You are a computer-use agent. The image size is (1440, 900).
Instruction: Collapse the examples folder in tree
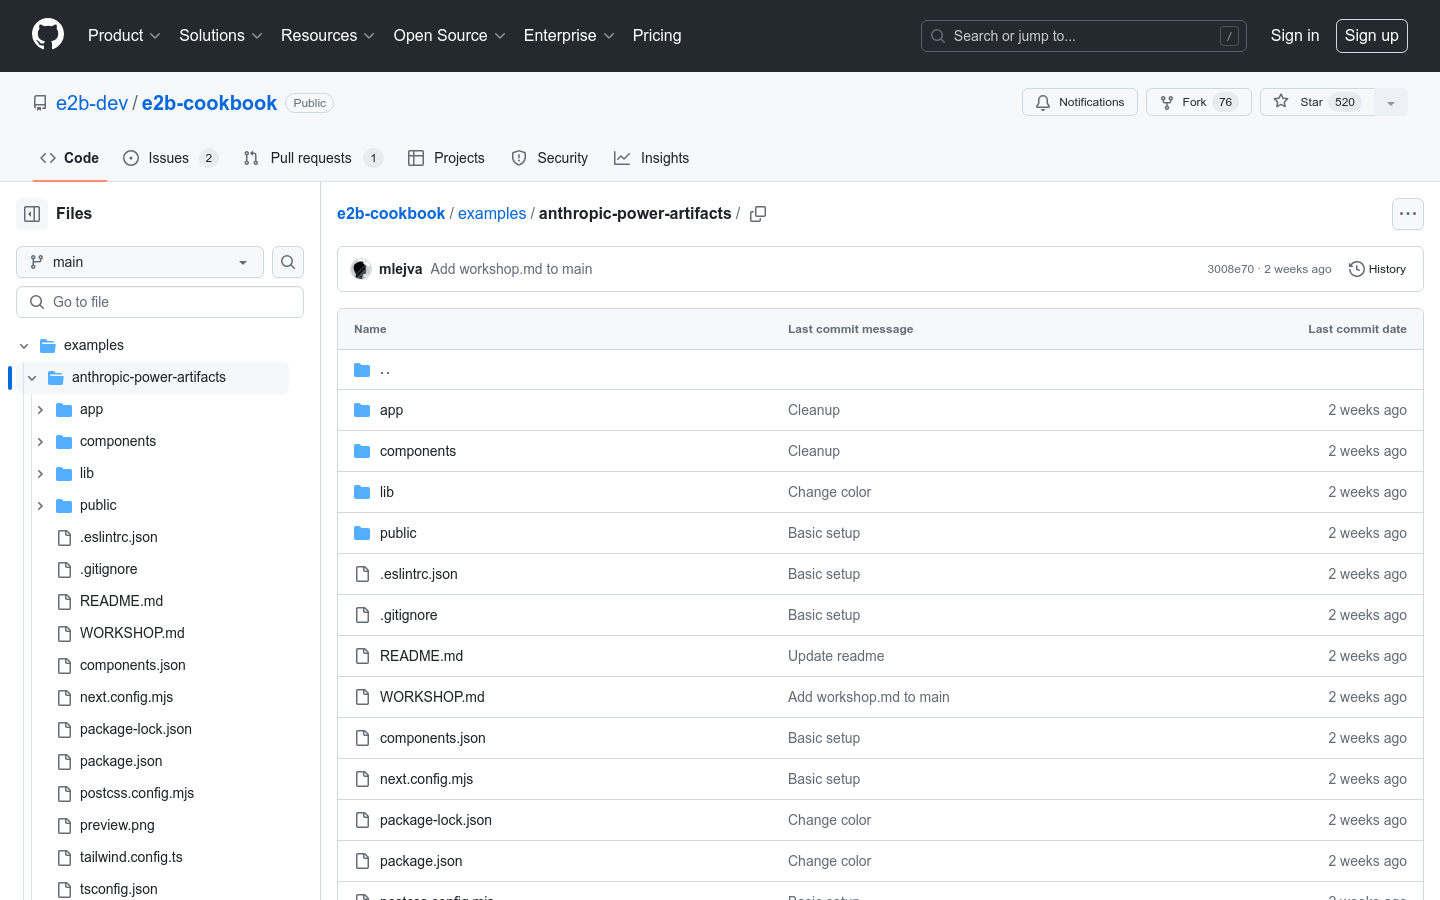(x=24, y=346)
